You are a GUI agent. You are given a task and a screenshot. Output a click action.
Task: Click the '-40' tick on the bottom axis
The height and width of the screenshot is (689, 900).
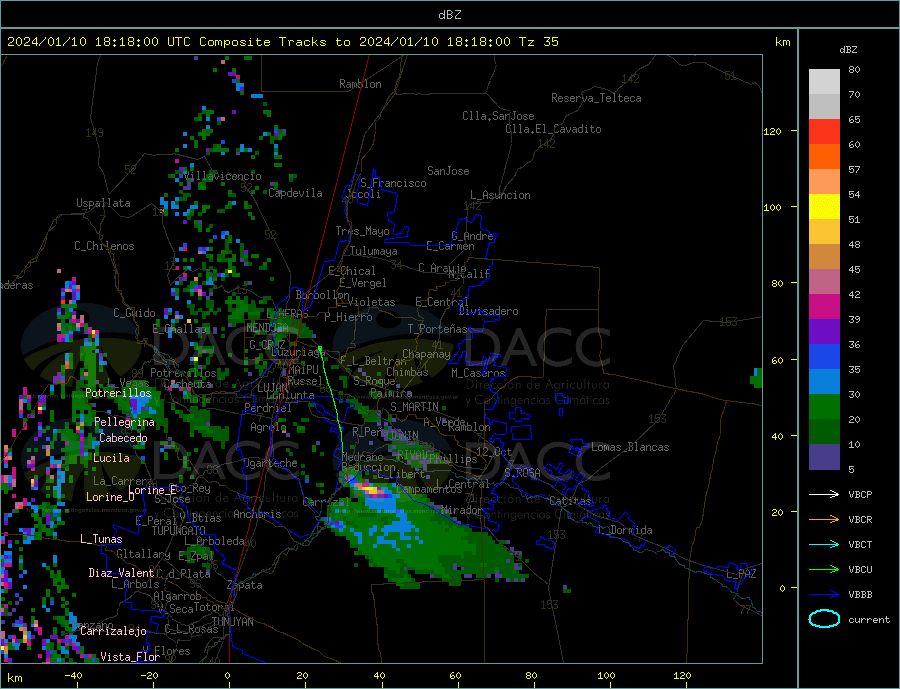pyautogui.click(x=73, y=676)
